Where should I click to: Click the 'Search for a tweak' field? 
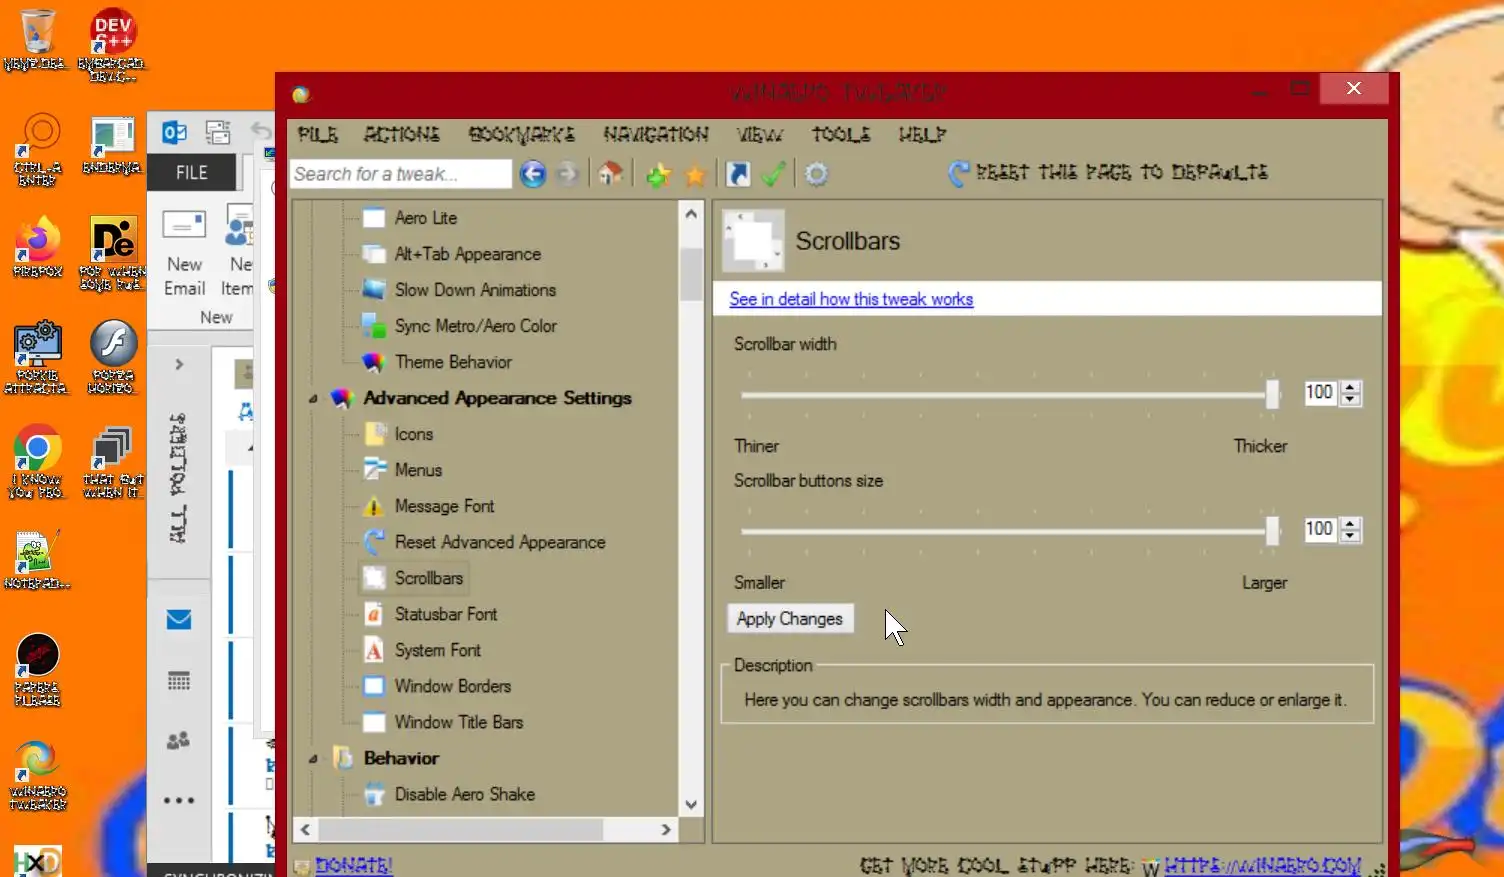coord(401,174)
